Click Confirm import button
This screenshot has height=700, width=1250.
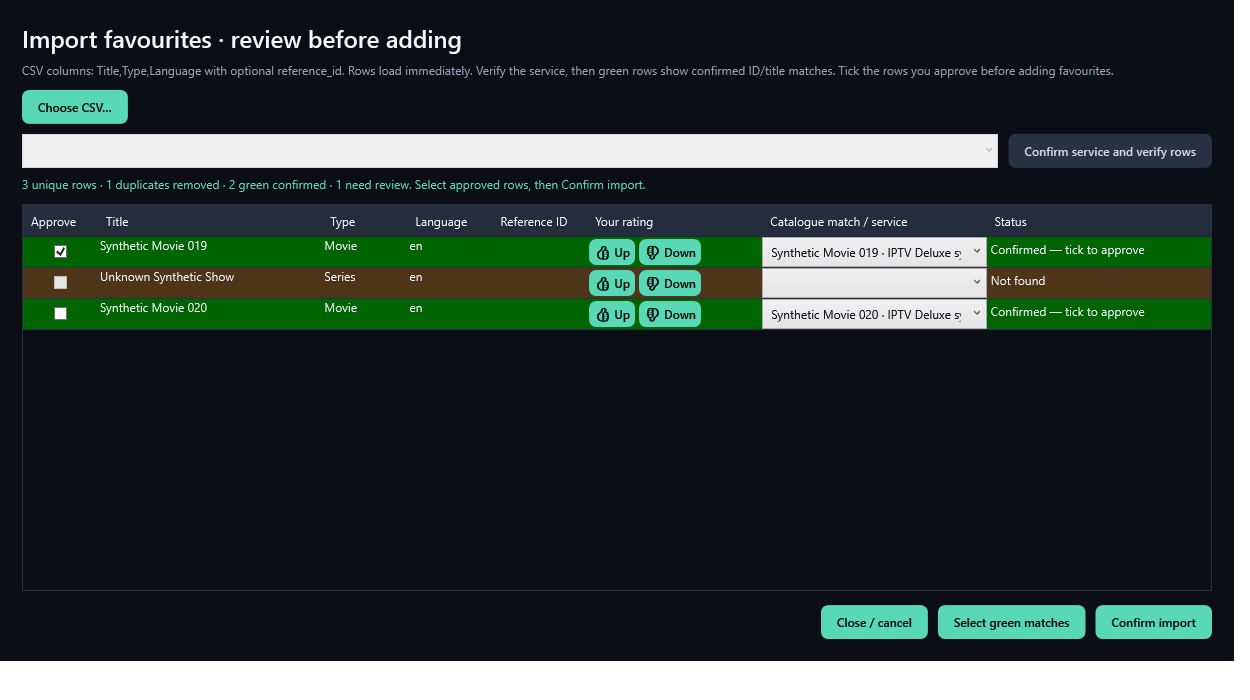(x=1153, y=622)
